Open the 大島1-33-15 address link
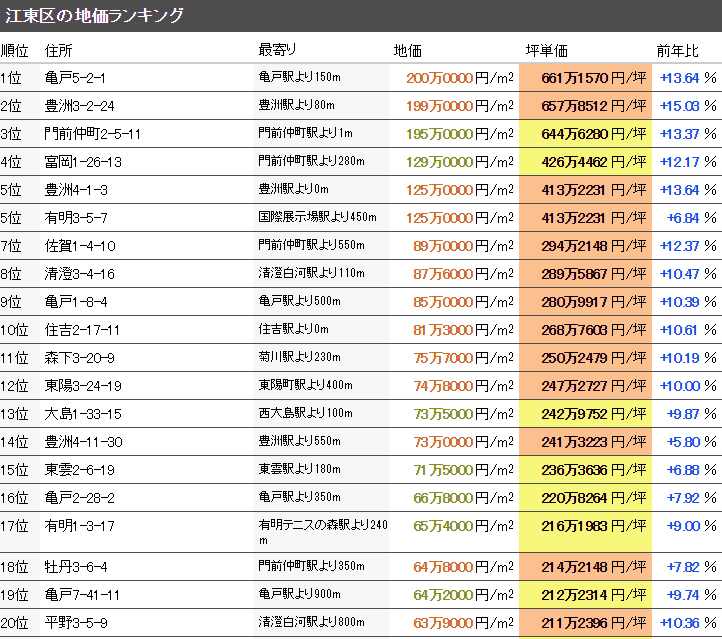Screen dimensions: 722x639 tap(84, 414)
